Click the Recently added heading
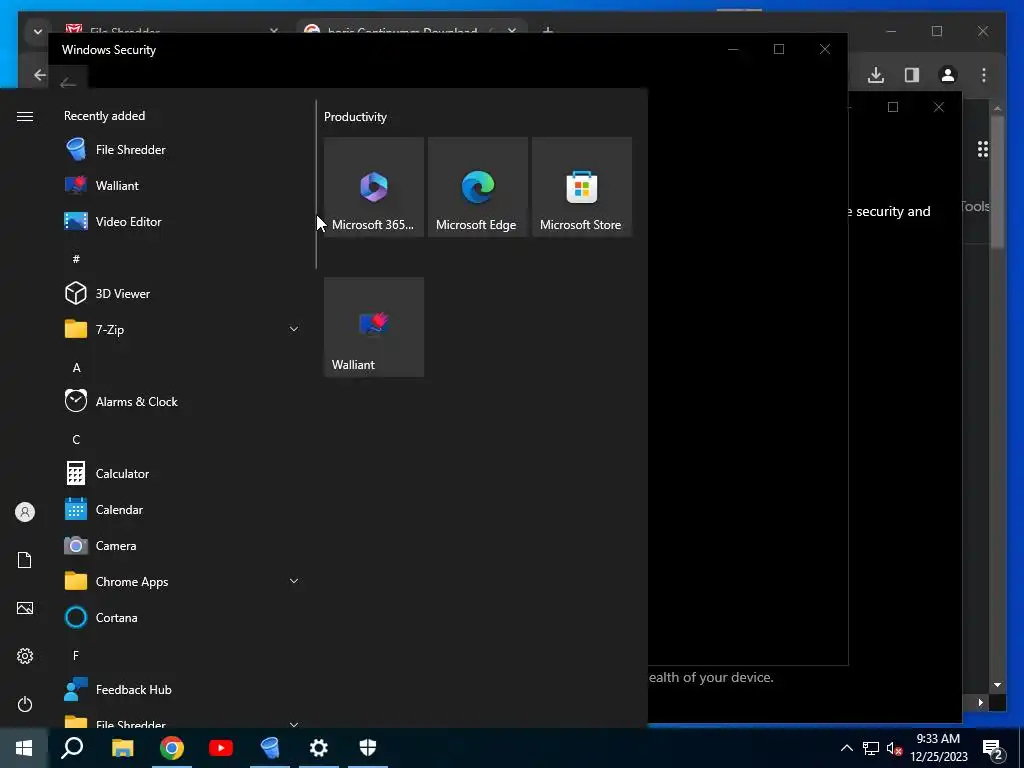This screenshot has width=1024, height=768. click(104, 116)
